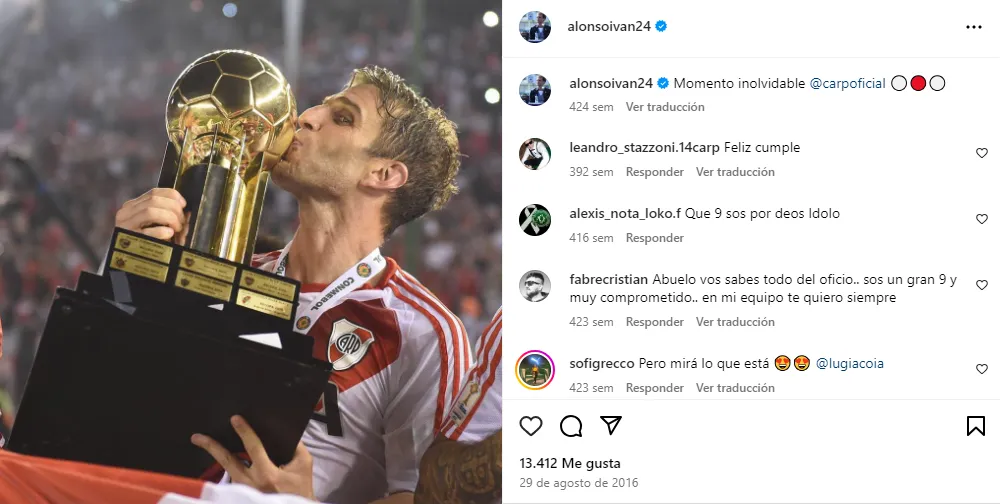Like sofigrecco's comment
Viewport: 1000px width, 504px height.
pos(982,369)
